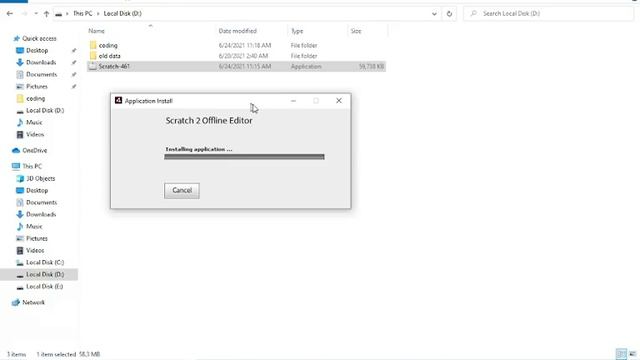Click the 59,738 KB size cell
The height and width of the screenshot is (360, 640).
tap(371, 67)
